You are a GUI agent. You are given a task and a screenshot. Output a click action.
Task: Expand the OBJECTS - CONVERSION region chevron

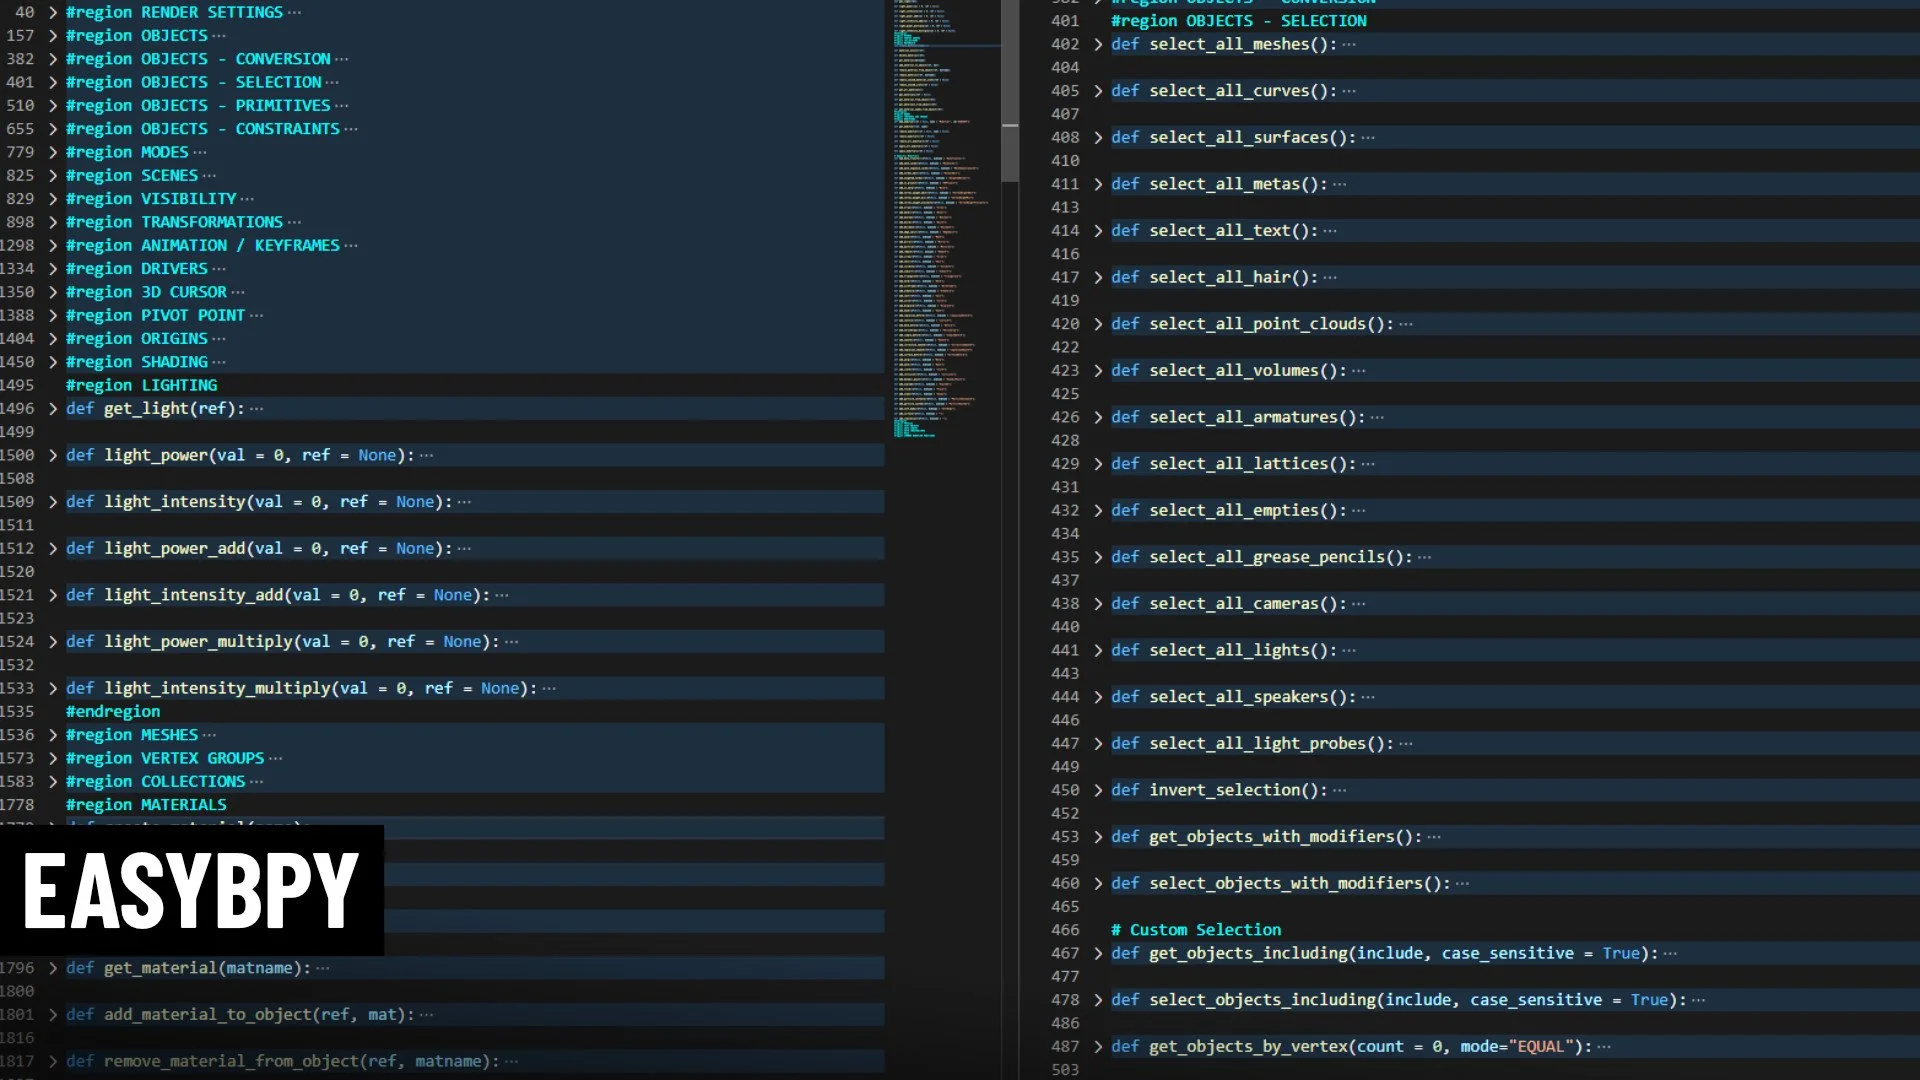coord(53,59)
